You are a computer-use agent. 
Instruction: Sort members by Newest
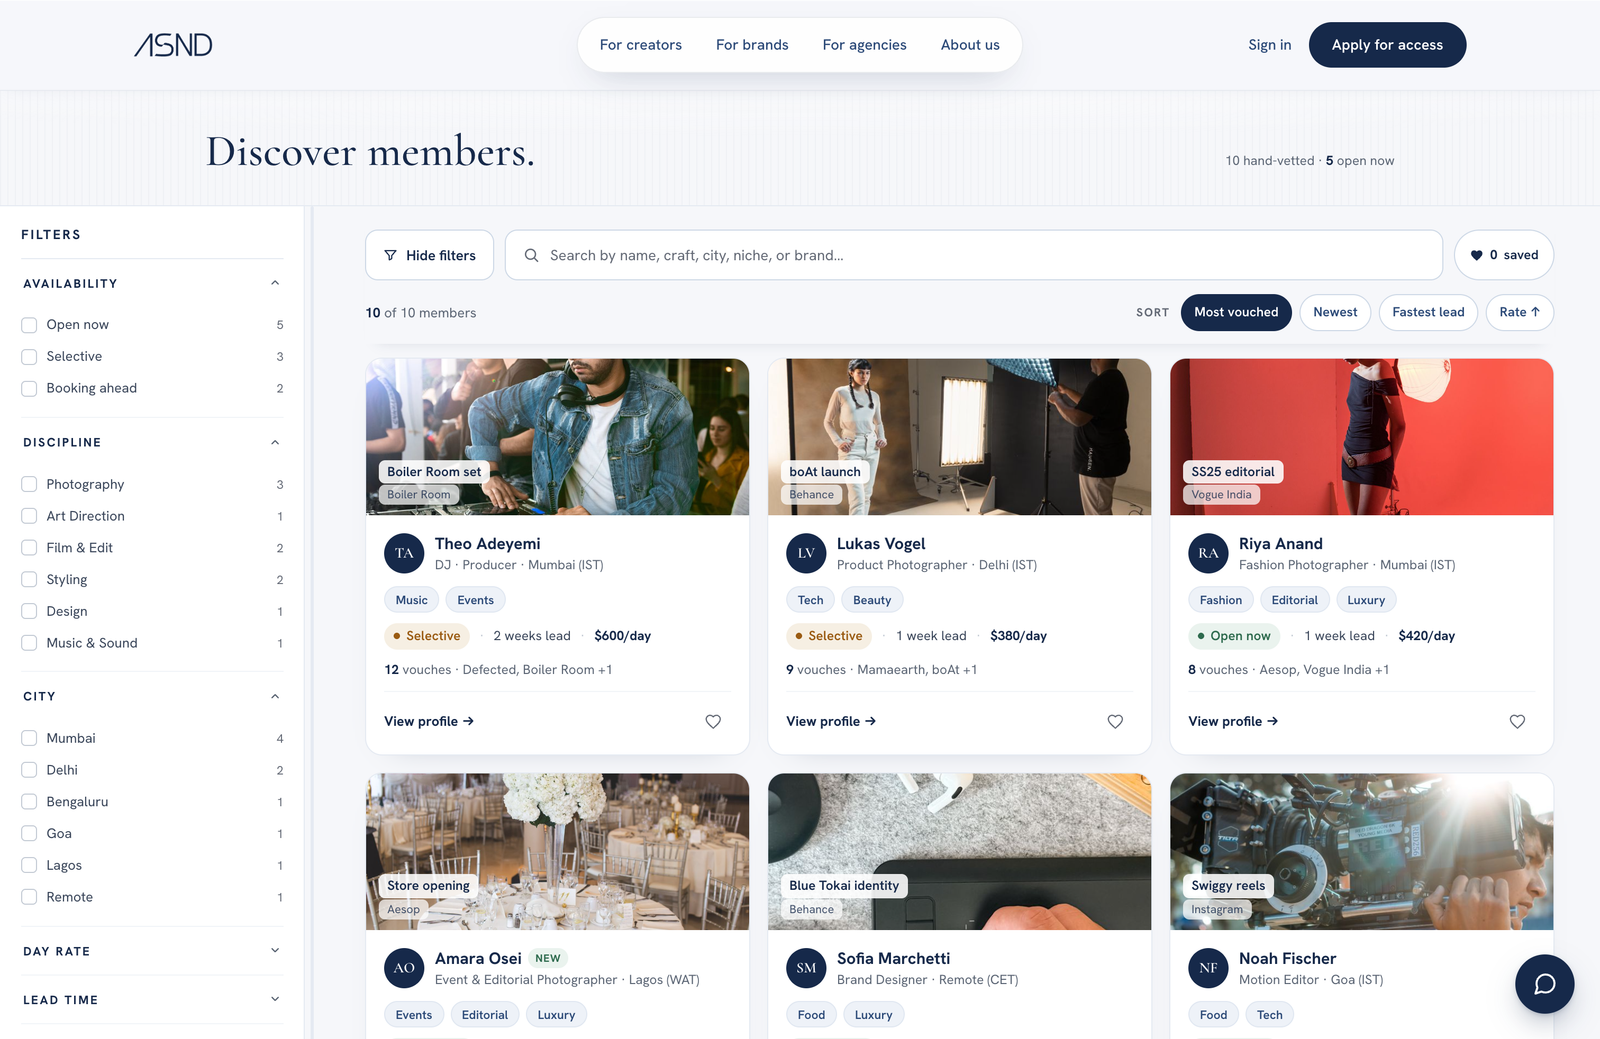pos(1335,312)
